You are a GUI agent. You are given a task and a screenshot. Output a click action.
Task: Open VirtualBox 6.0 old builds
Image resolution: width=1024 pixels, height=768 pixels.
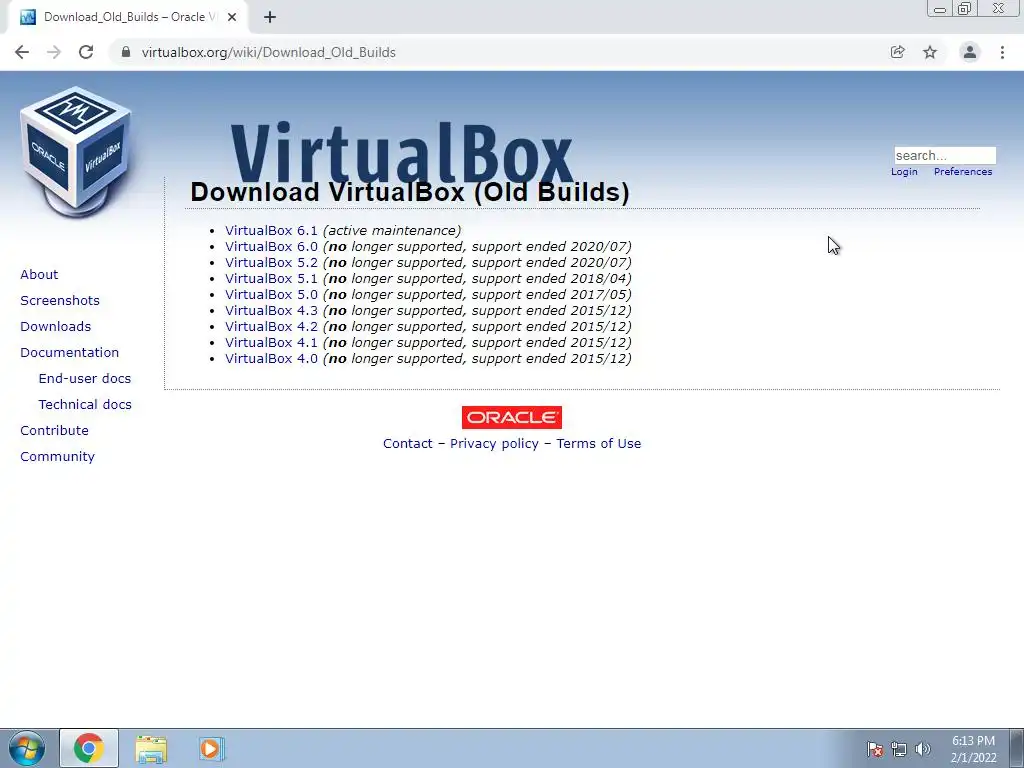[271, 246]
